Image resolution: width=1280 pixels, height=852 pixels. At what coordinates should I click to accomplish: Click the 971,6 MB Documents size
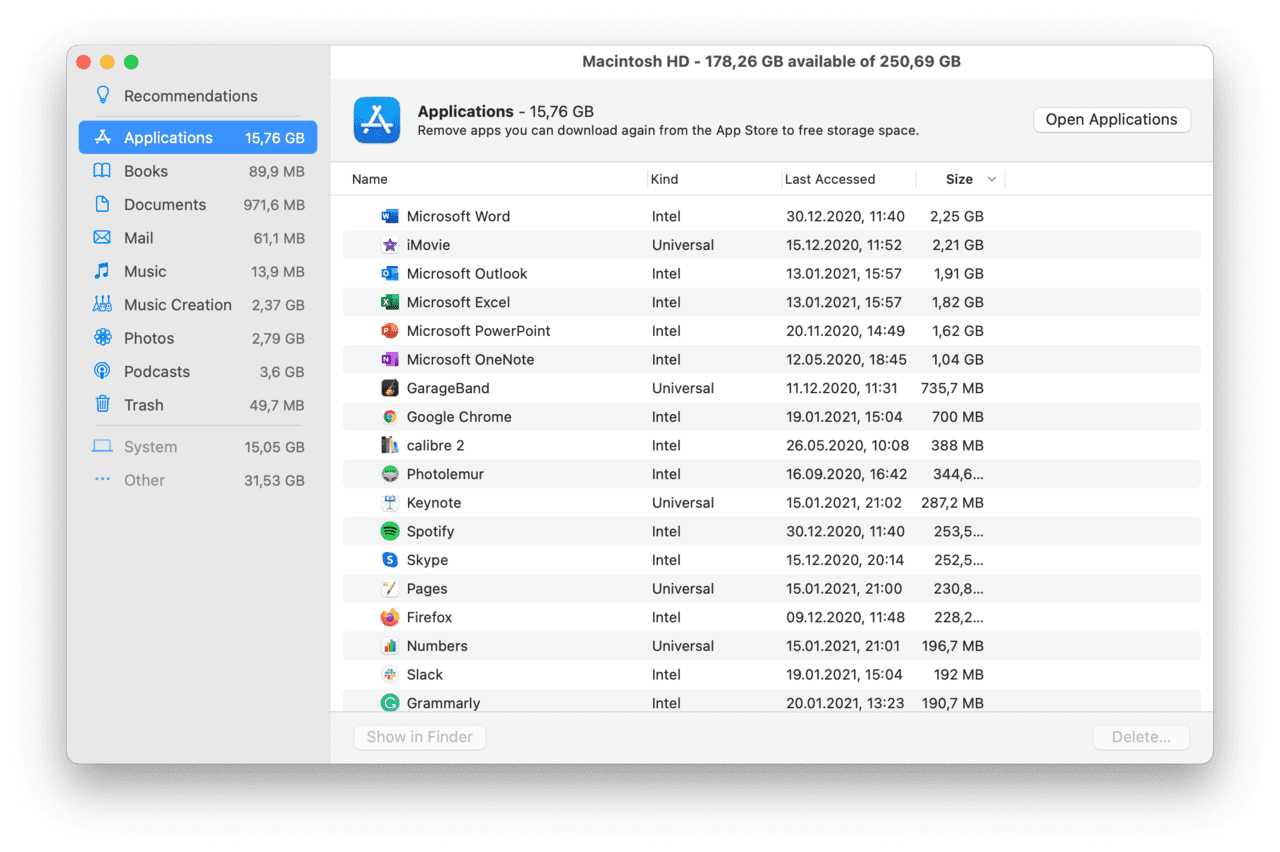[273, 204]
